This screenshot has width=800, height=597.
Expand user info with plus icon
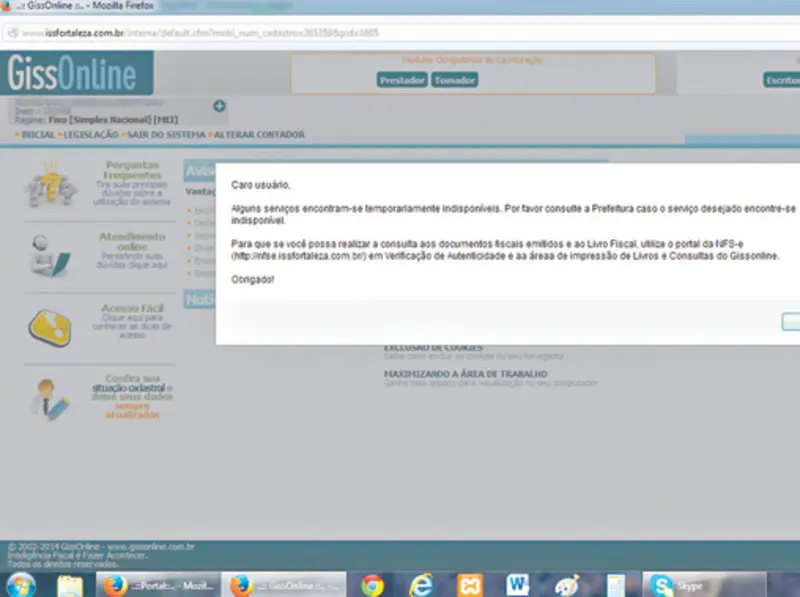[219, 106]
